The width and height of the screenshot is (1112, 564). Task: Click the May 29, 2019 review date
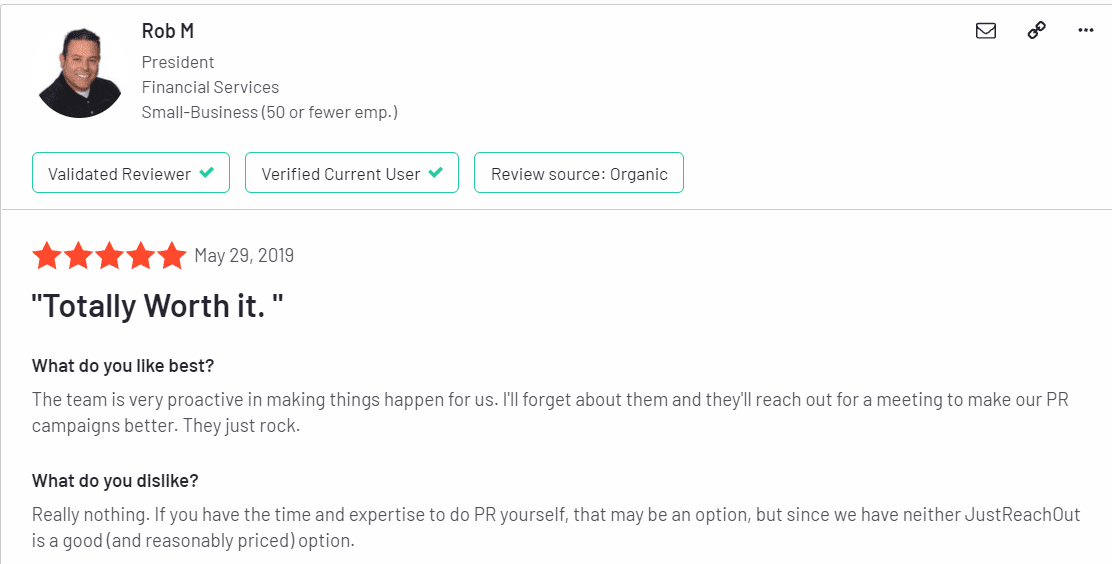[244, 255]
